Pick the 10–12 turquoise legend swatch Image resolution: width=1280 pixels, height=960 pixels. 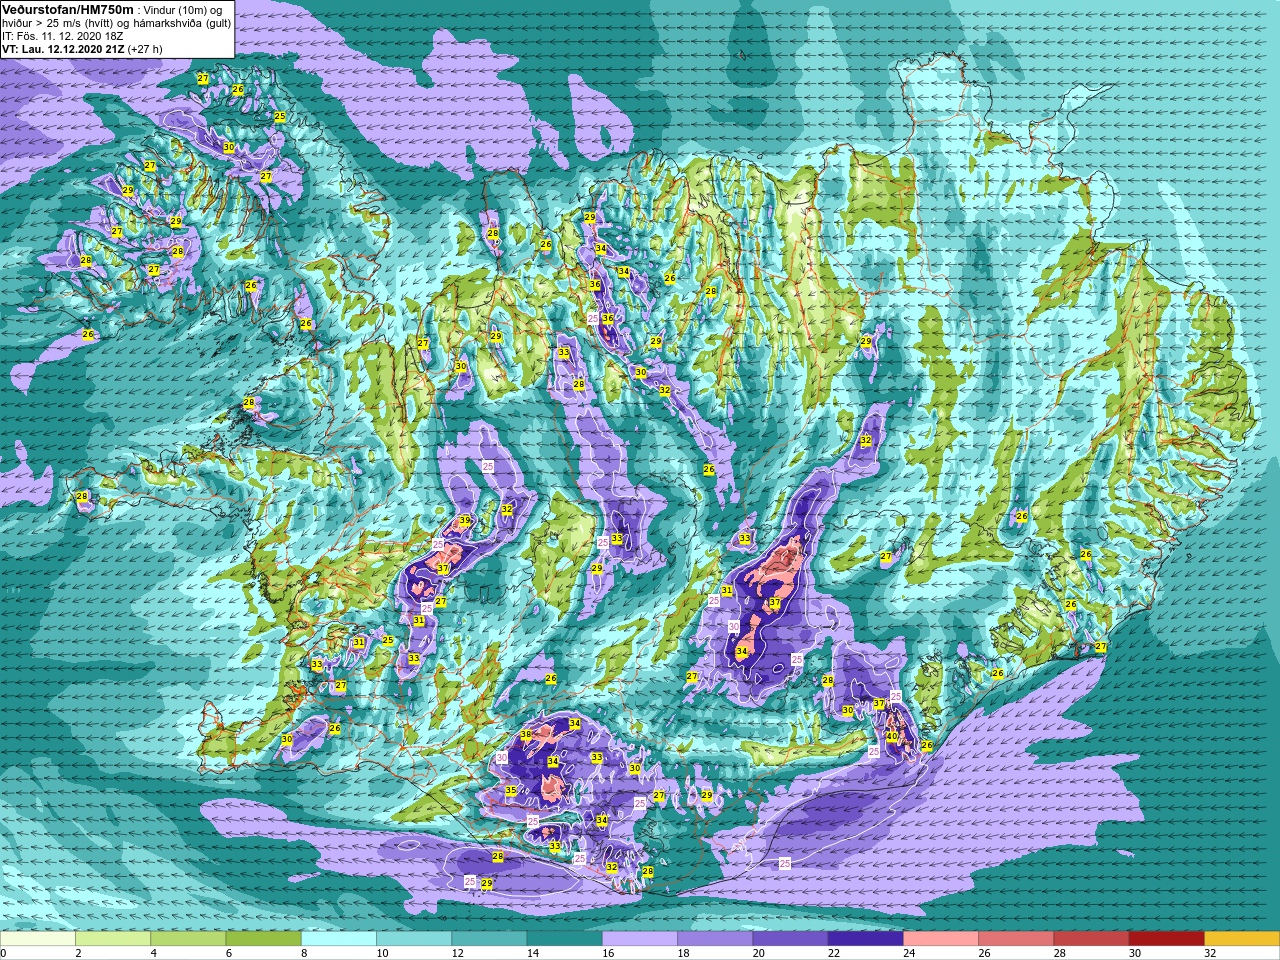click(414, 939)
